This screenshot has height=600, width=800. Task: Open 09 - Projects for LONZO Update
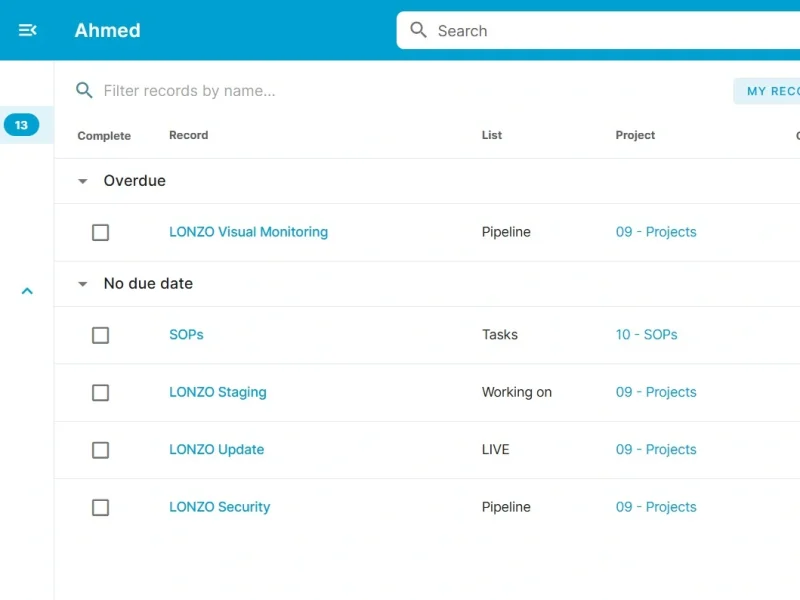point(656,449)
